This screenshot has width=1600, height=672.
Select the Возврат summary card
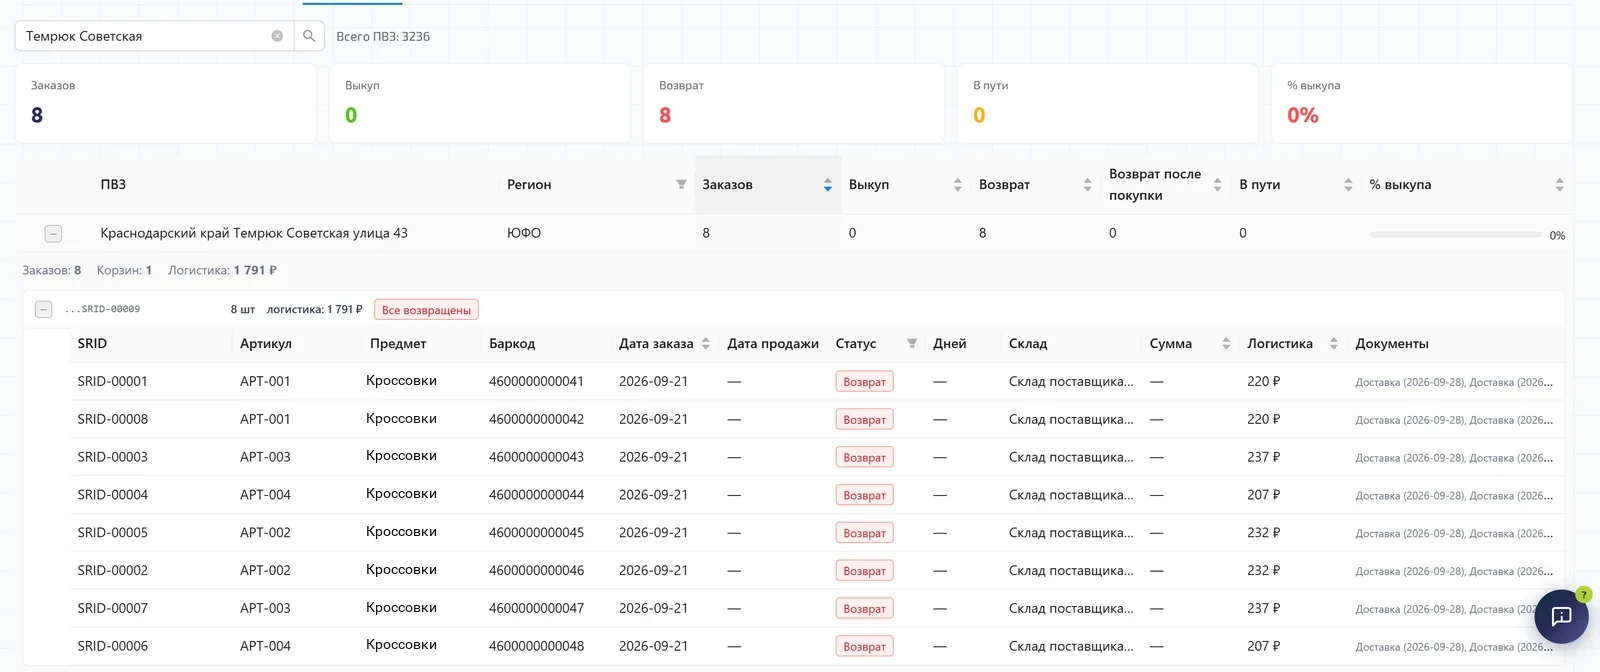coord(794,103)
